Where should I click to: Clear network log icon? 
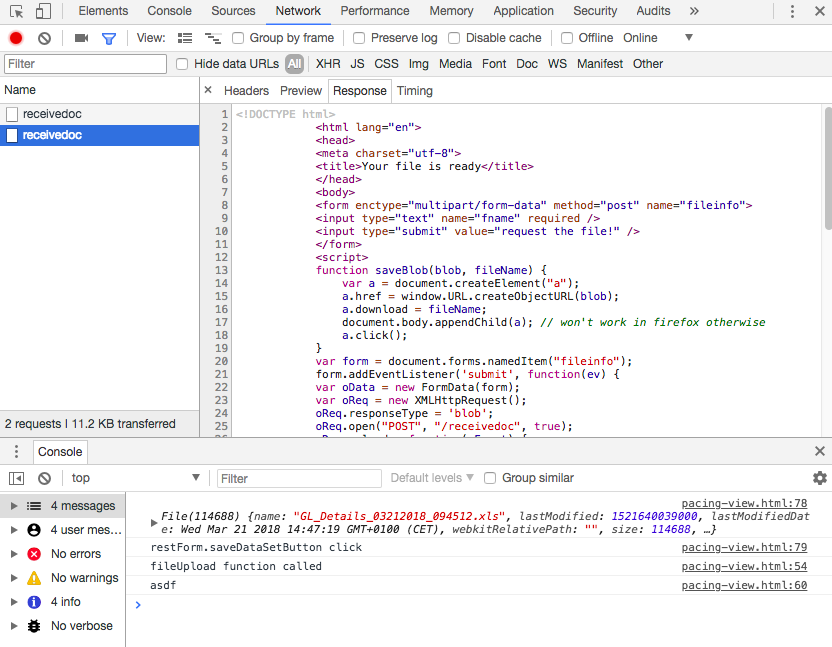pyautogui.click(x=45, y=38)
